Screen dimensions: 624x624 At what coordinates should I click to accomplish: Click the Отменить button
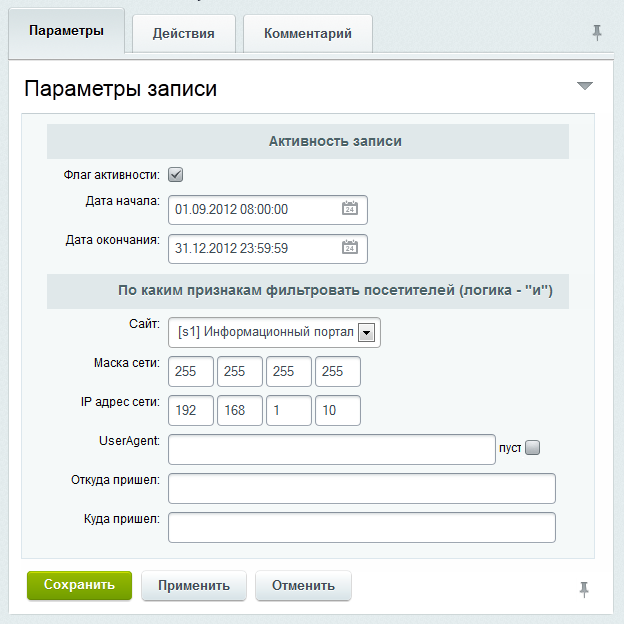click(303, 585)
